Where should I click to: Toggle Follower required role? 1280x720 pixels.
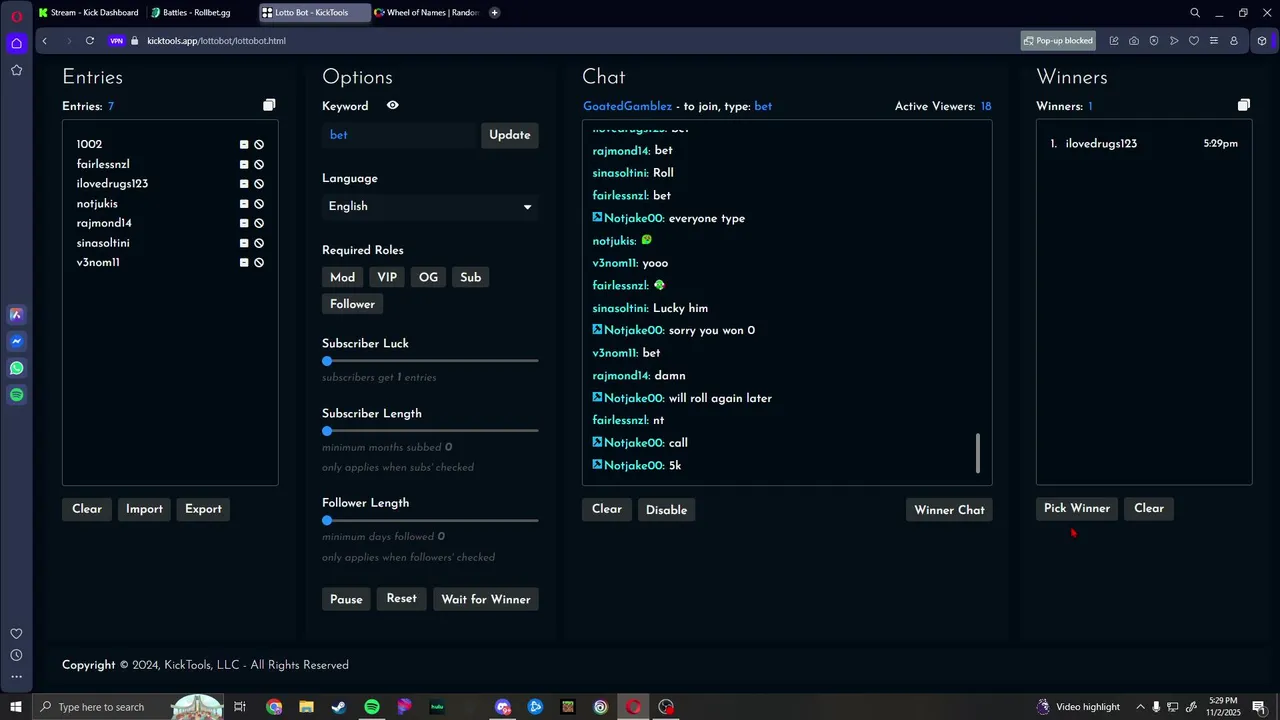click(352, 304)
